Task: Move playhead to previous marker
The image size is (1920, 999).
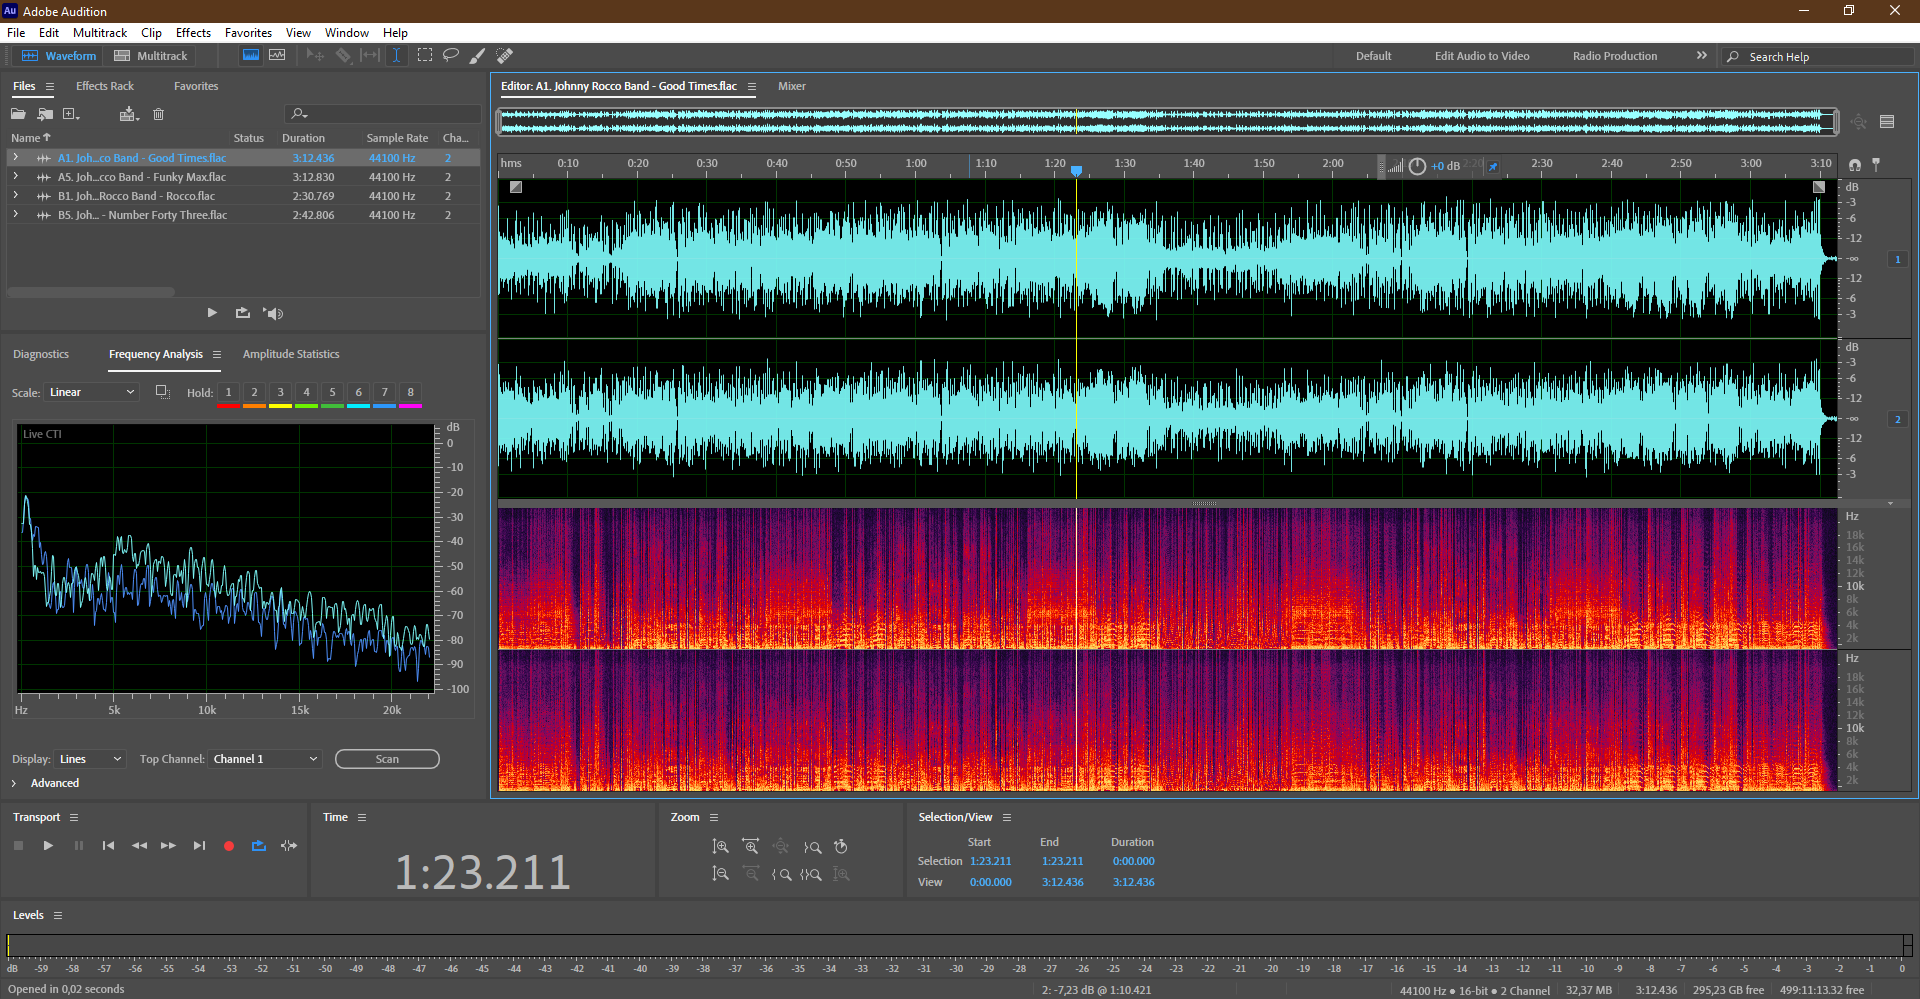Action: (108, 846)
